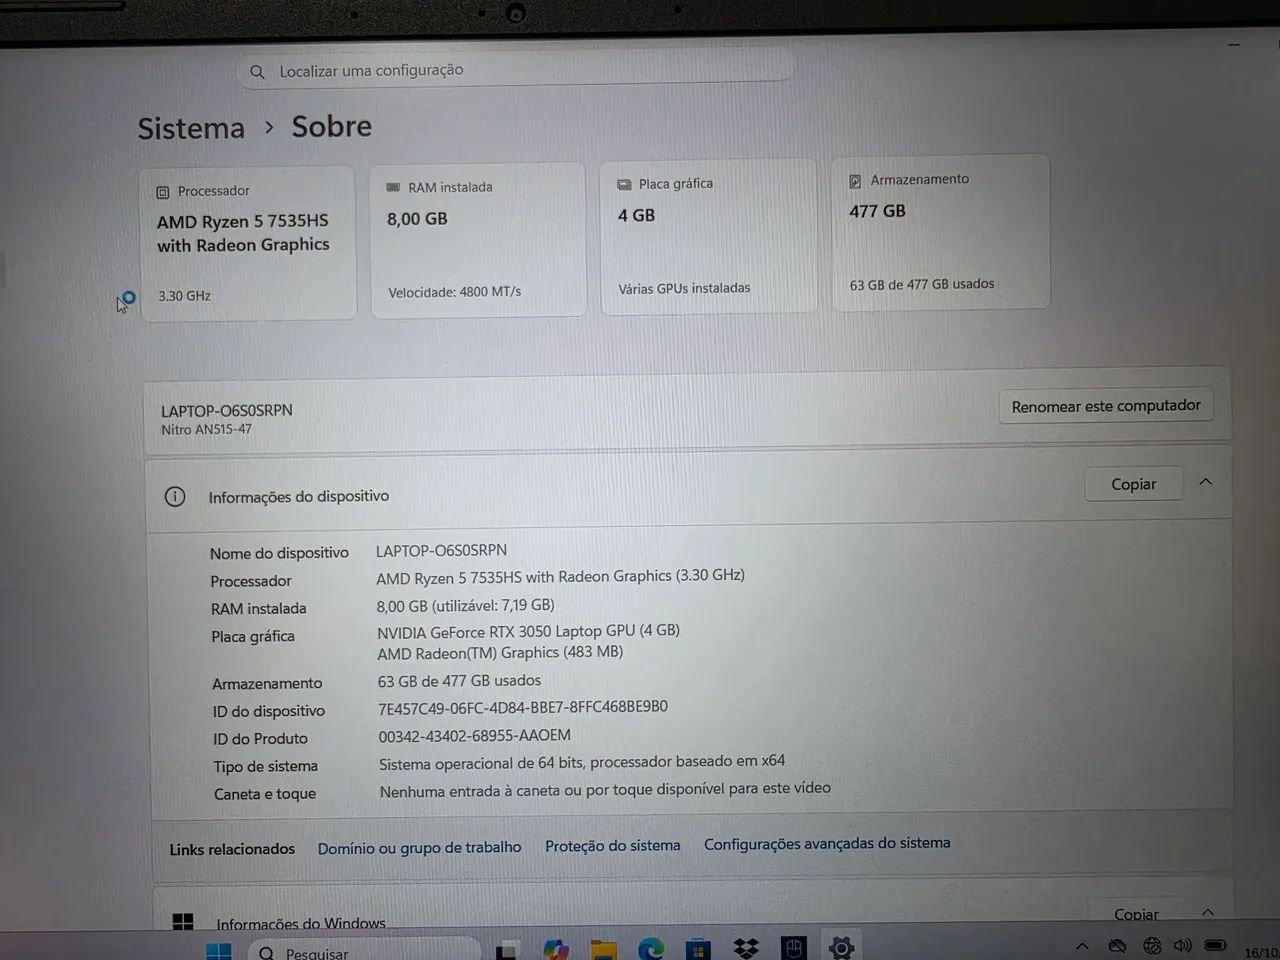The image size is (1280, 960).
Task: Open the Armazenamento card
Action: point(941,233)
